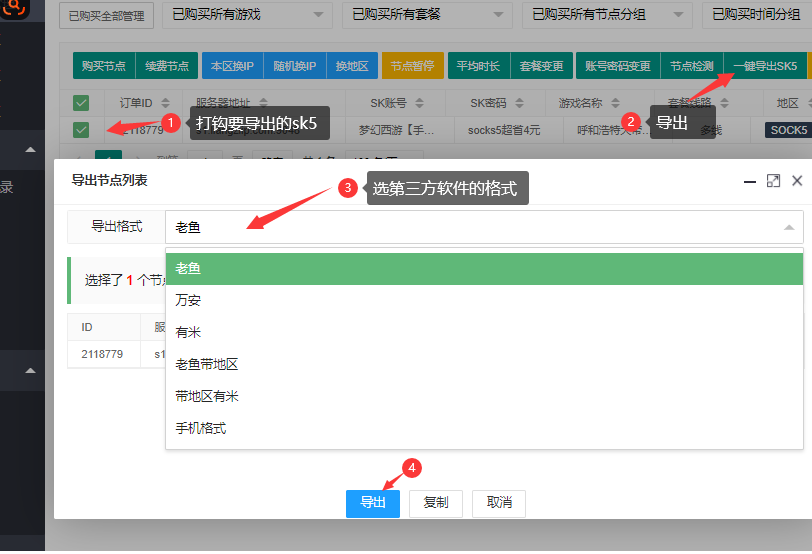This screenshot has height=554, width=812.
Task: Toggle the checkbox for order 2118779 row
Action: click(81, 129)
